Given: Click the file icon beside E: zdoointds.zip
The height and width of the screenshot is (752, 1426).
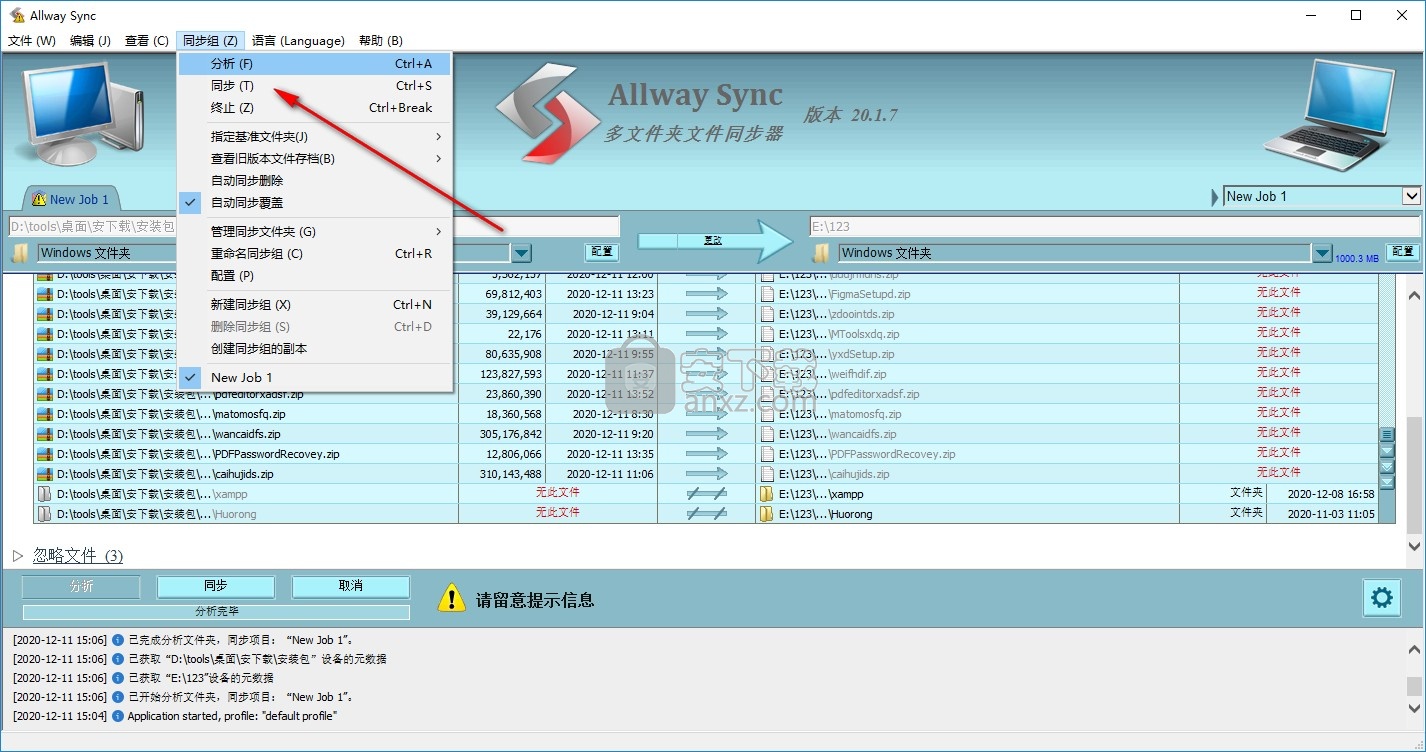Looking at the screenshot, I should (x=767, y=314).
